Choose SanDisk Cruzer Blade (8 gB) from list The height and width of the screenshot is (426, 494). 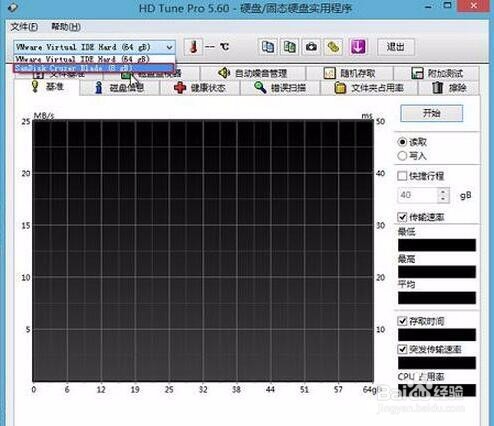pos(94,68)
